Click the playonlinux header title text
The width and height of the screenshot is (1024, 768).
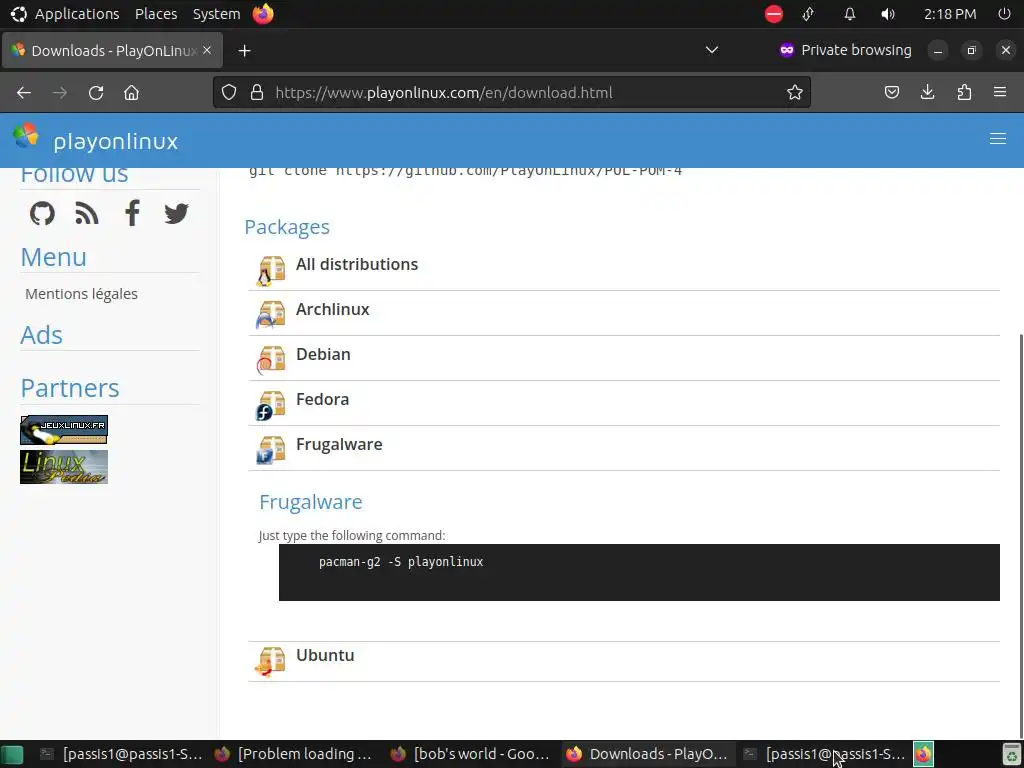(x=116, y=142)
